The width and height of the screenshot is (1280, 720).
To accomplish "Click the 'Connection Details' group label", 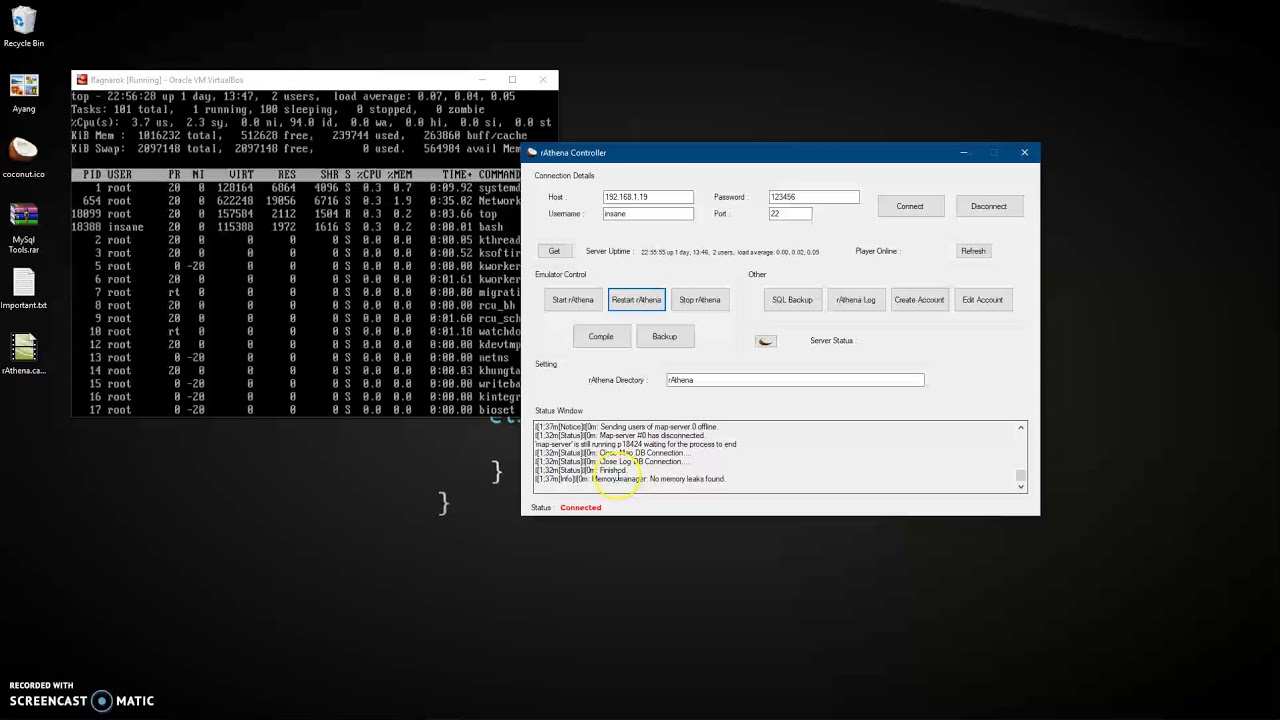I will (x=565, y=176).
